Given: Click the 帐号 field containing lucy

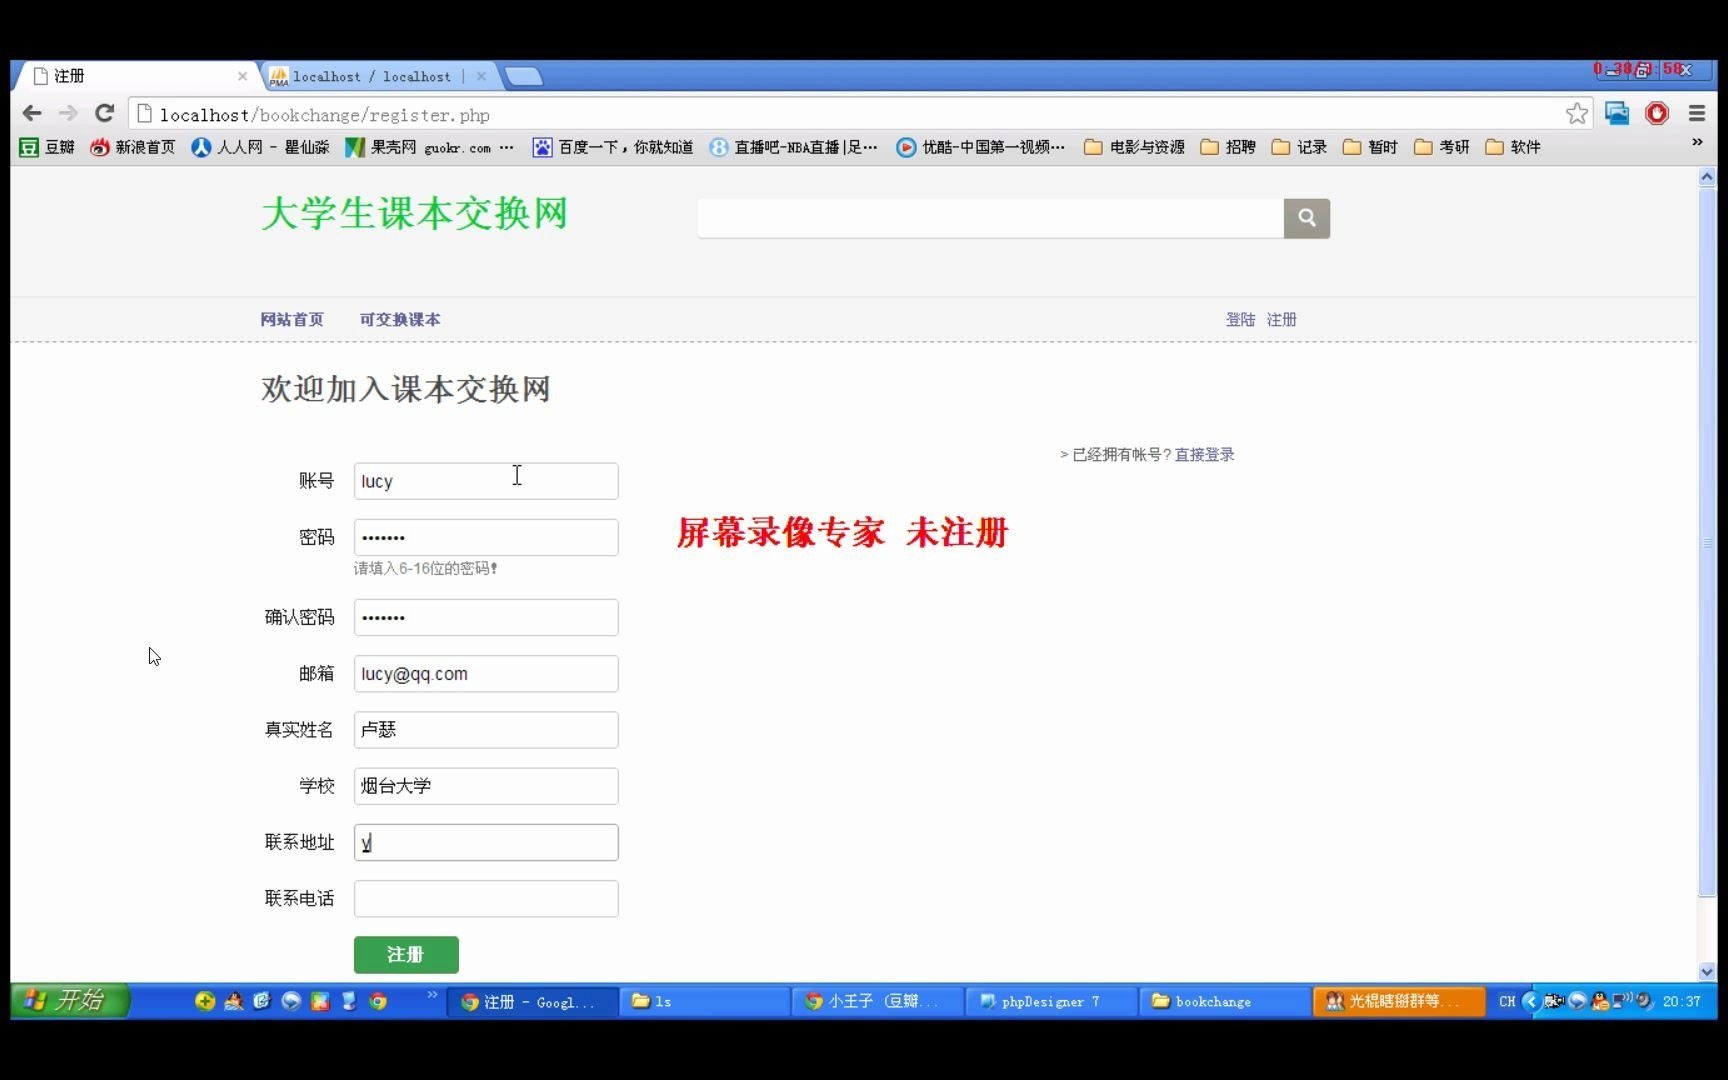Looking at the screenshot, I should (x=486, y=481).
